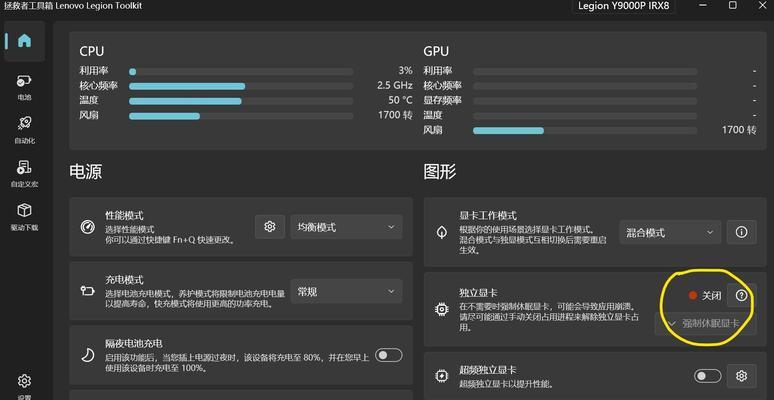Open the 驱动下载 driver download page

click(x=24, y=217)
